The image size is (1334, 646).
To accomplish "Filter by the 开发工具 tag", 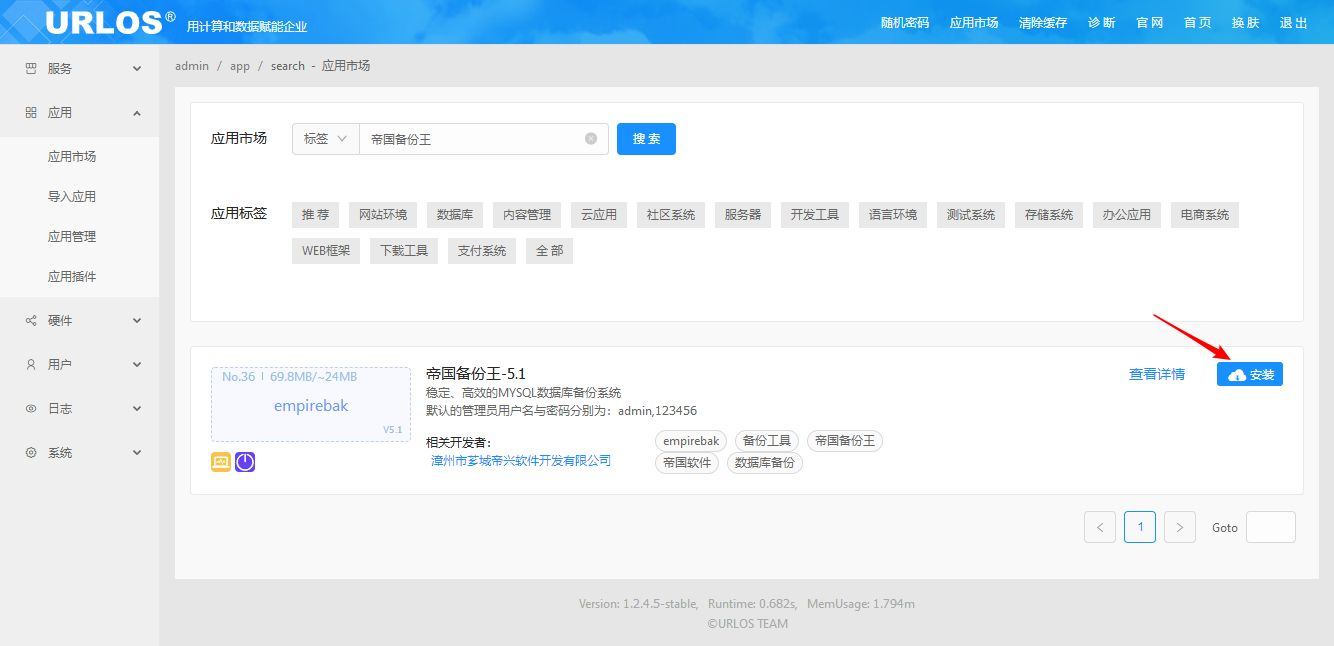I will tap(815, 215).
